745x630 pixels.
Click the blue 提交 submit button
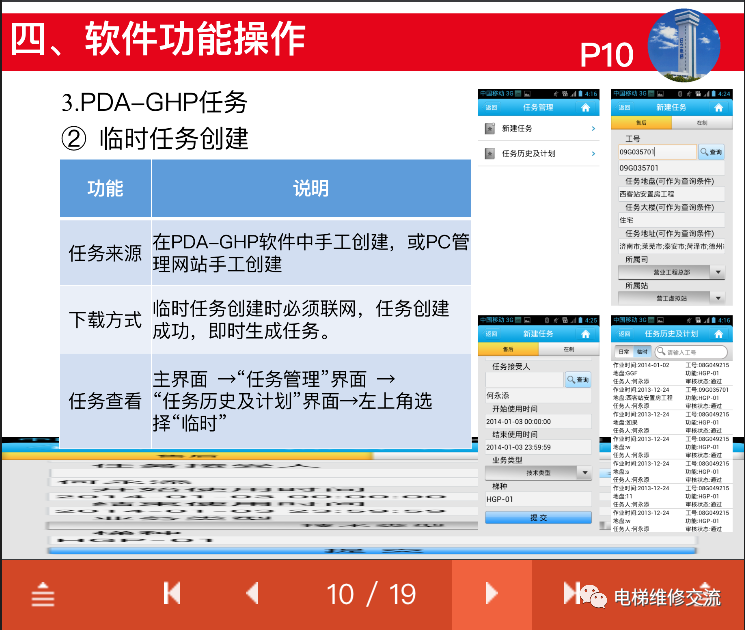(x=538, y=518)
